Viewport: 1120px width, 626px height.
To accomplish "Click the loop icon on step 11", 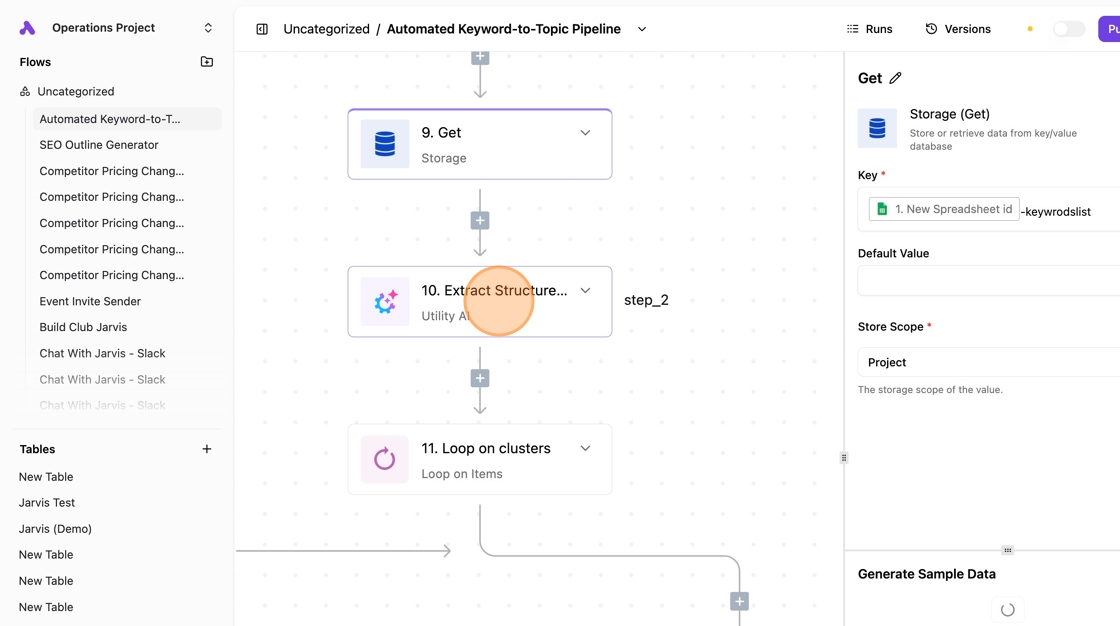I will tap(385, 459).
